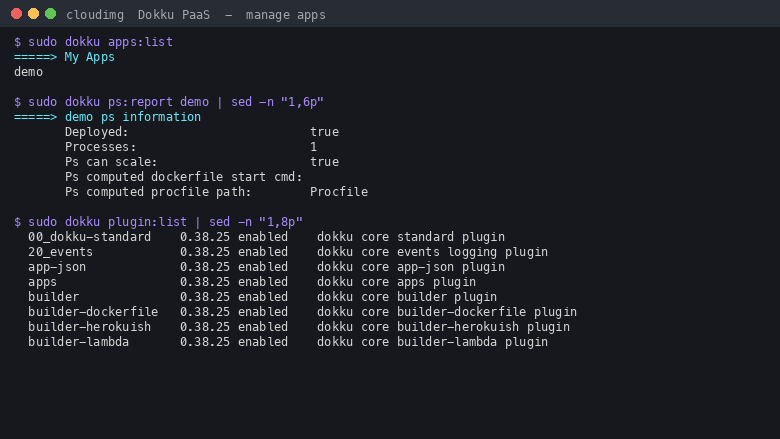Click plugin name '00_dokku-standard'

[90, 237]
